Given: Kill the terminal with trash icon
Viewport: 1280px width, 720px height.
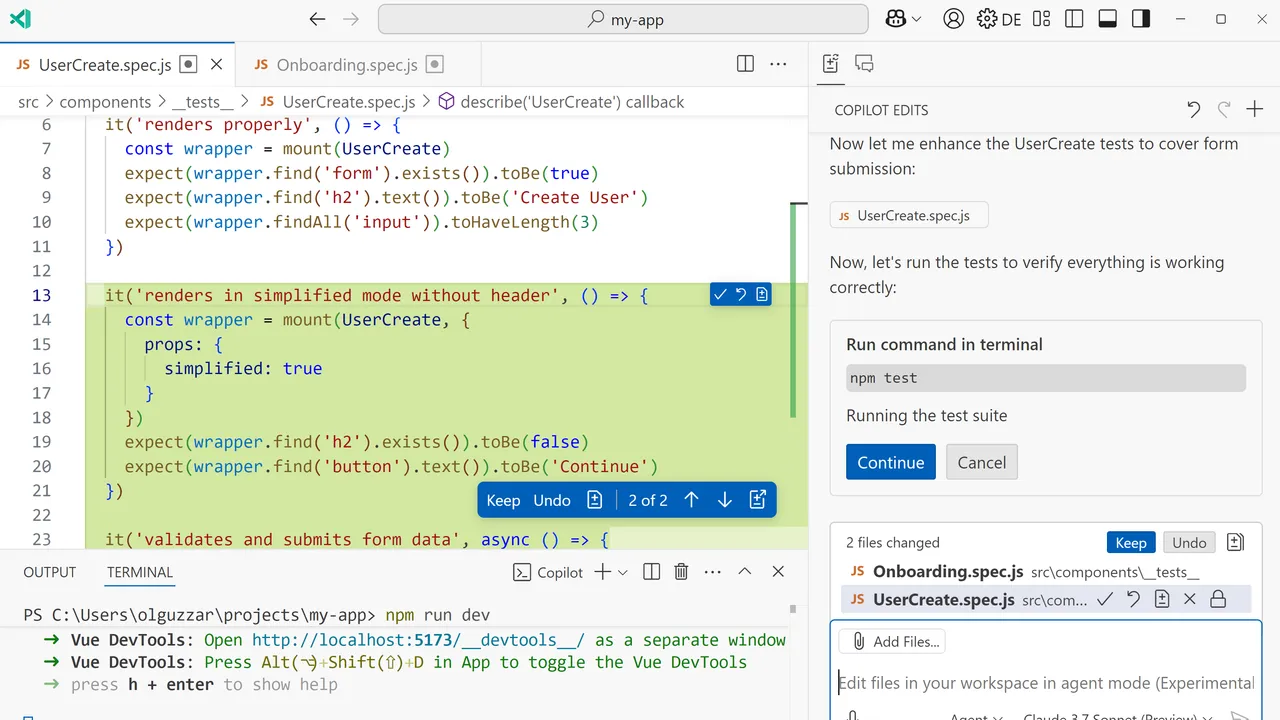Looking at the screenshot, I should click(x=681, y=572).
